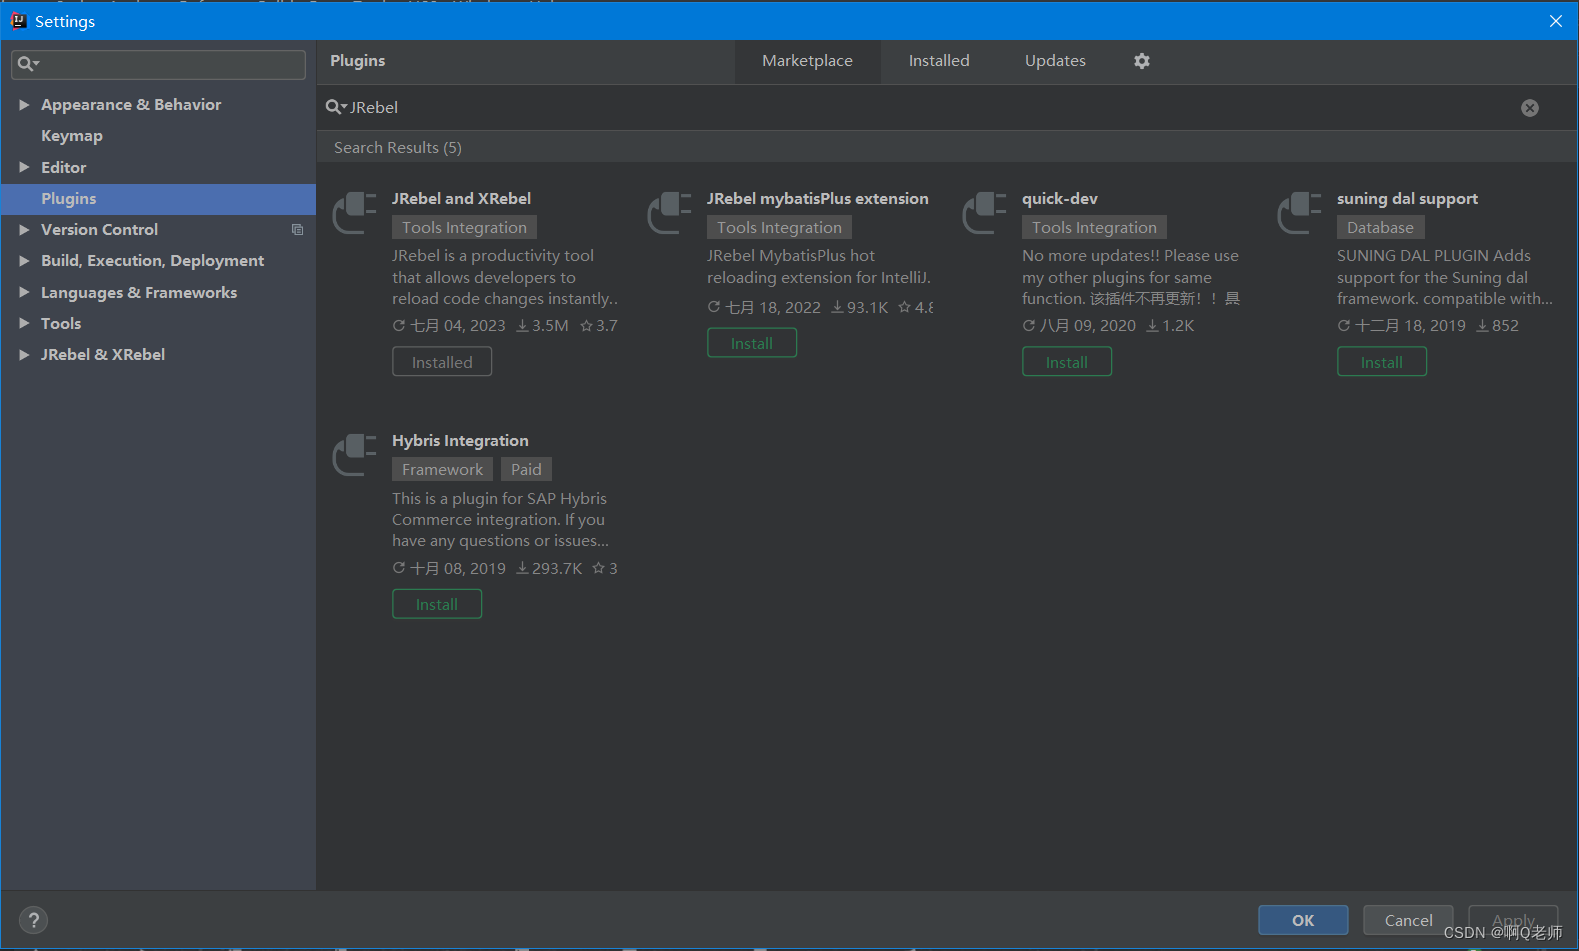The image size is (1579, 951).
Task: Click the Database tag under suning dal
Action: tap(1380, 228)
